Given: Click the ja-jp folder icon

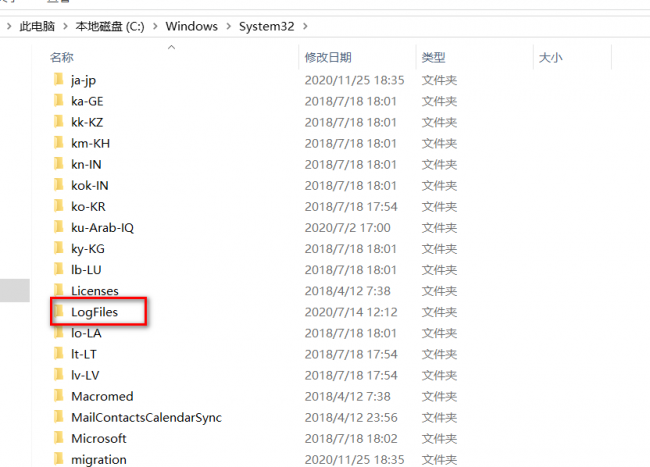Looking at the screenshot, I should click(59, 79).
